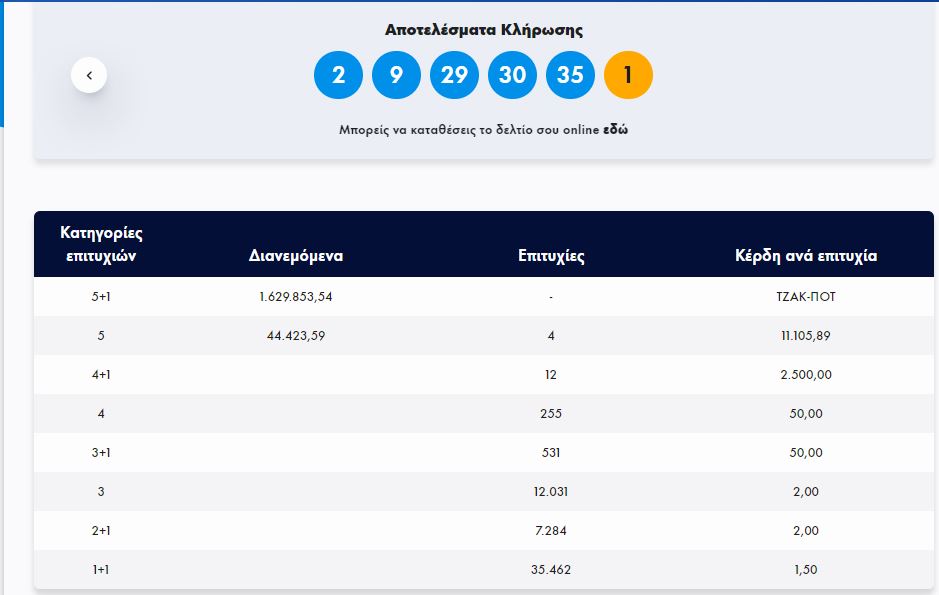This screenshot has width=939, height=595.
Task: Select the 12.031 winners count
Action: [551, 492]
